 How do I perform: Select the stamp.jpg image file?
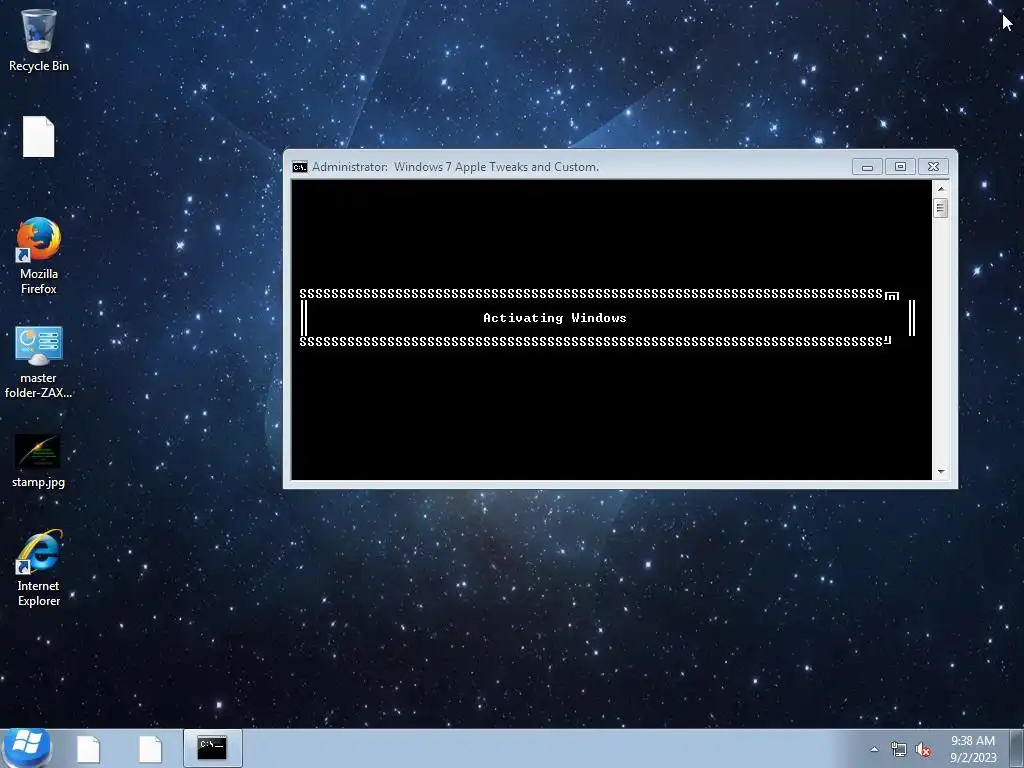click(39, 461)
